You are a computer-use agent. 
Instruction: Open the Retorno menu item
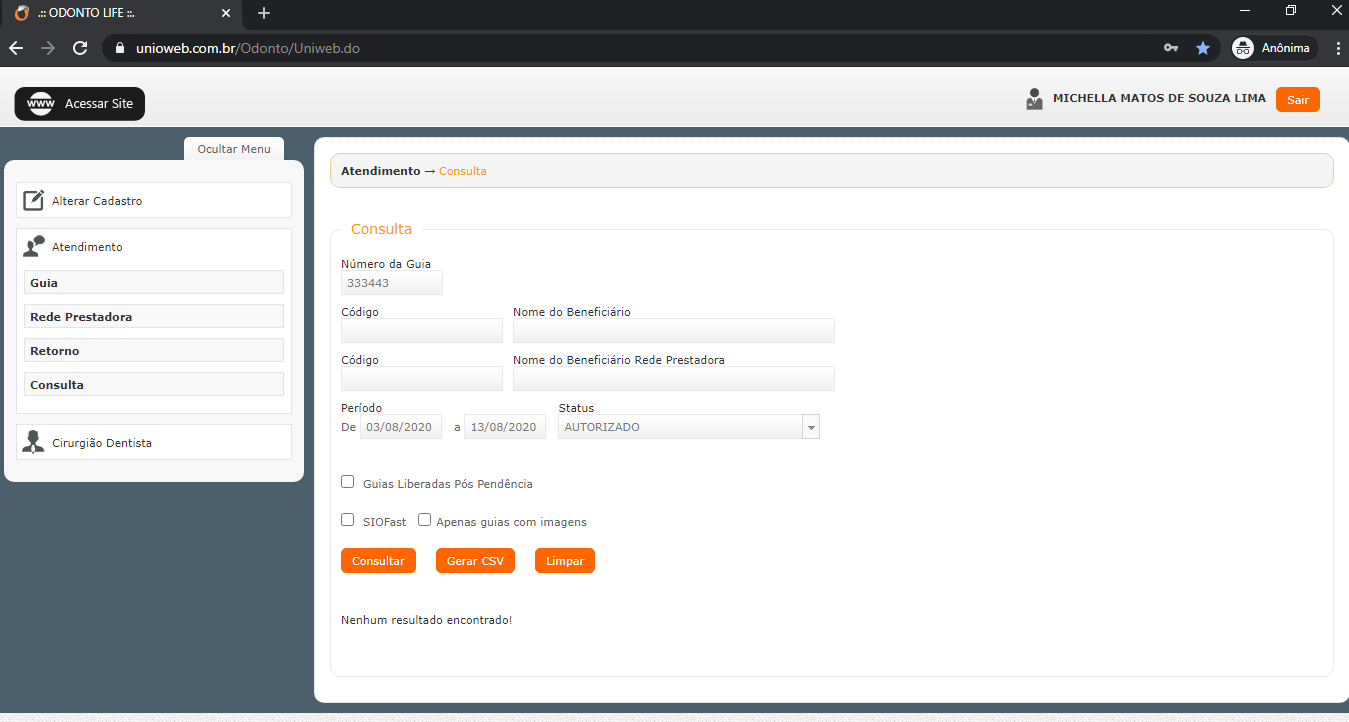[154, 351]
